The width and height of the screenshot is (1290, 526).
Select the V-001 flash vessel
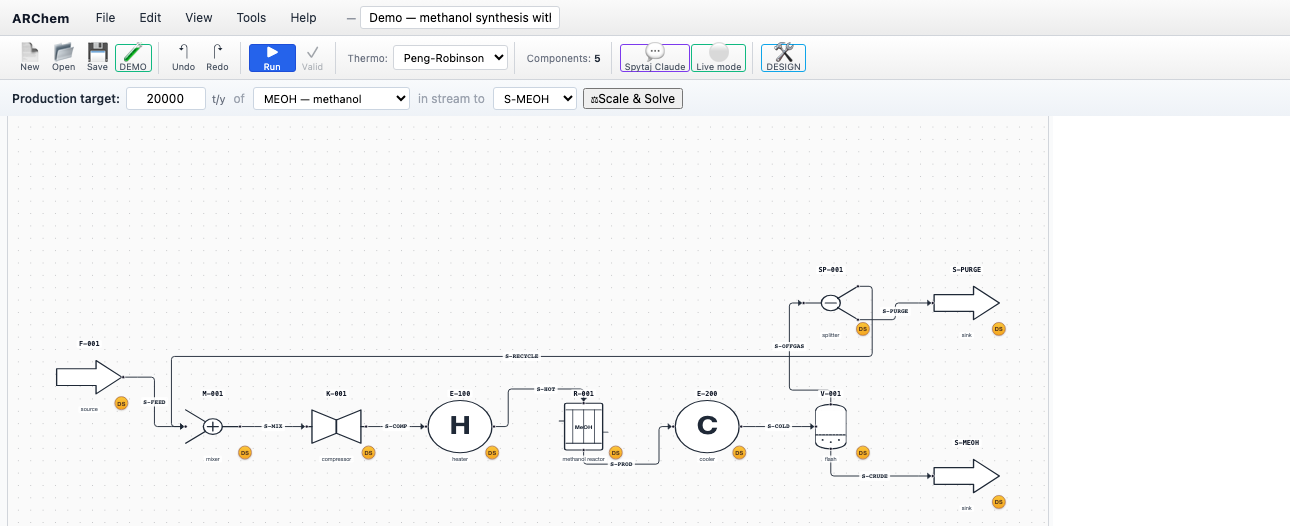[x=831, y=426]
